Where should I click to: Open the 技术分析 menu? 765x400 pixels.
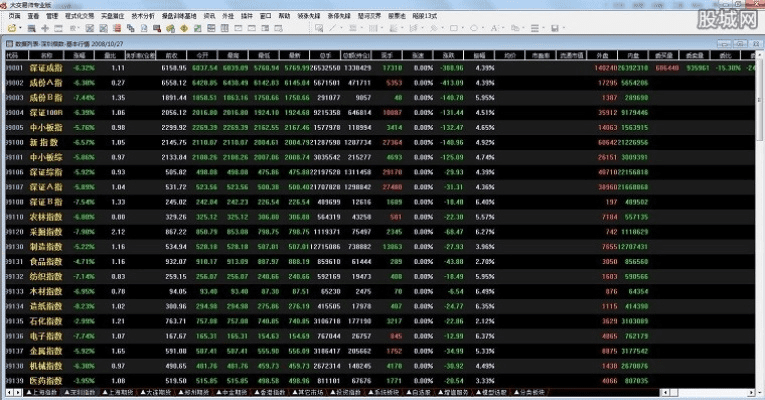(143, 17)
